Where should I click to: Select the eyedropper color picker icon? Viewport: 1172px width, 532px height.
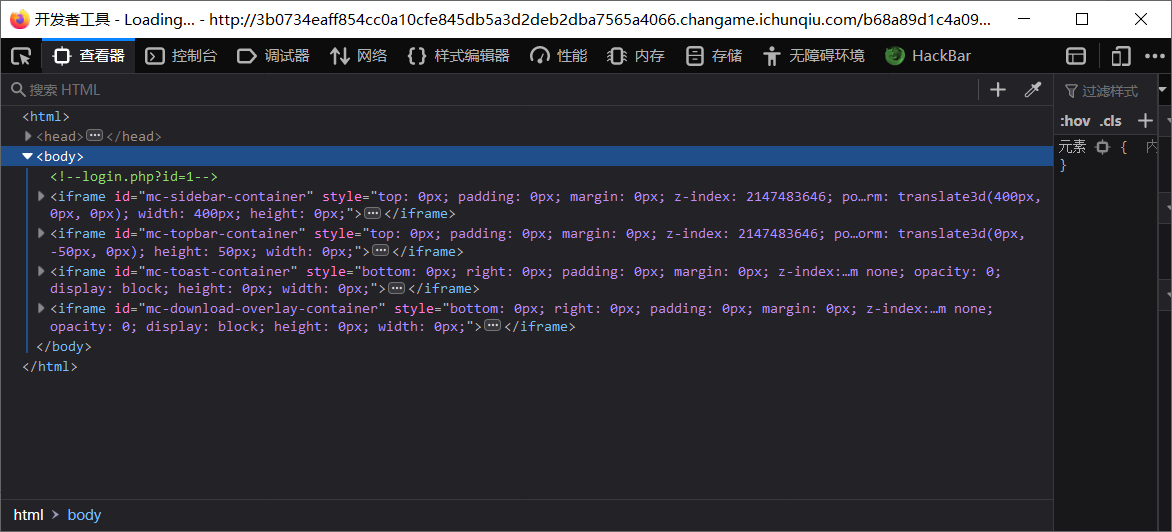[1032, 90]
